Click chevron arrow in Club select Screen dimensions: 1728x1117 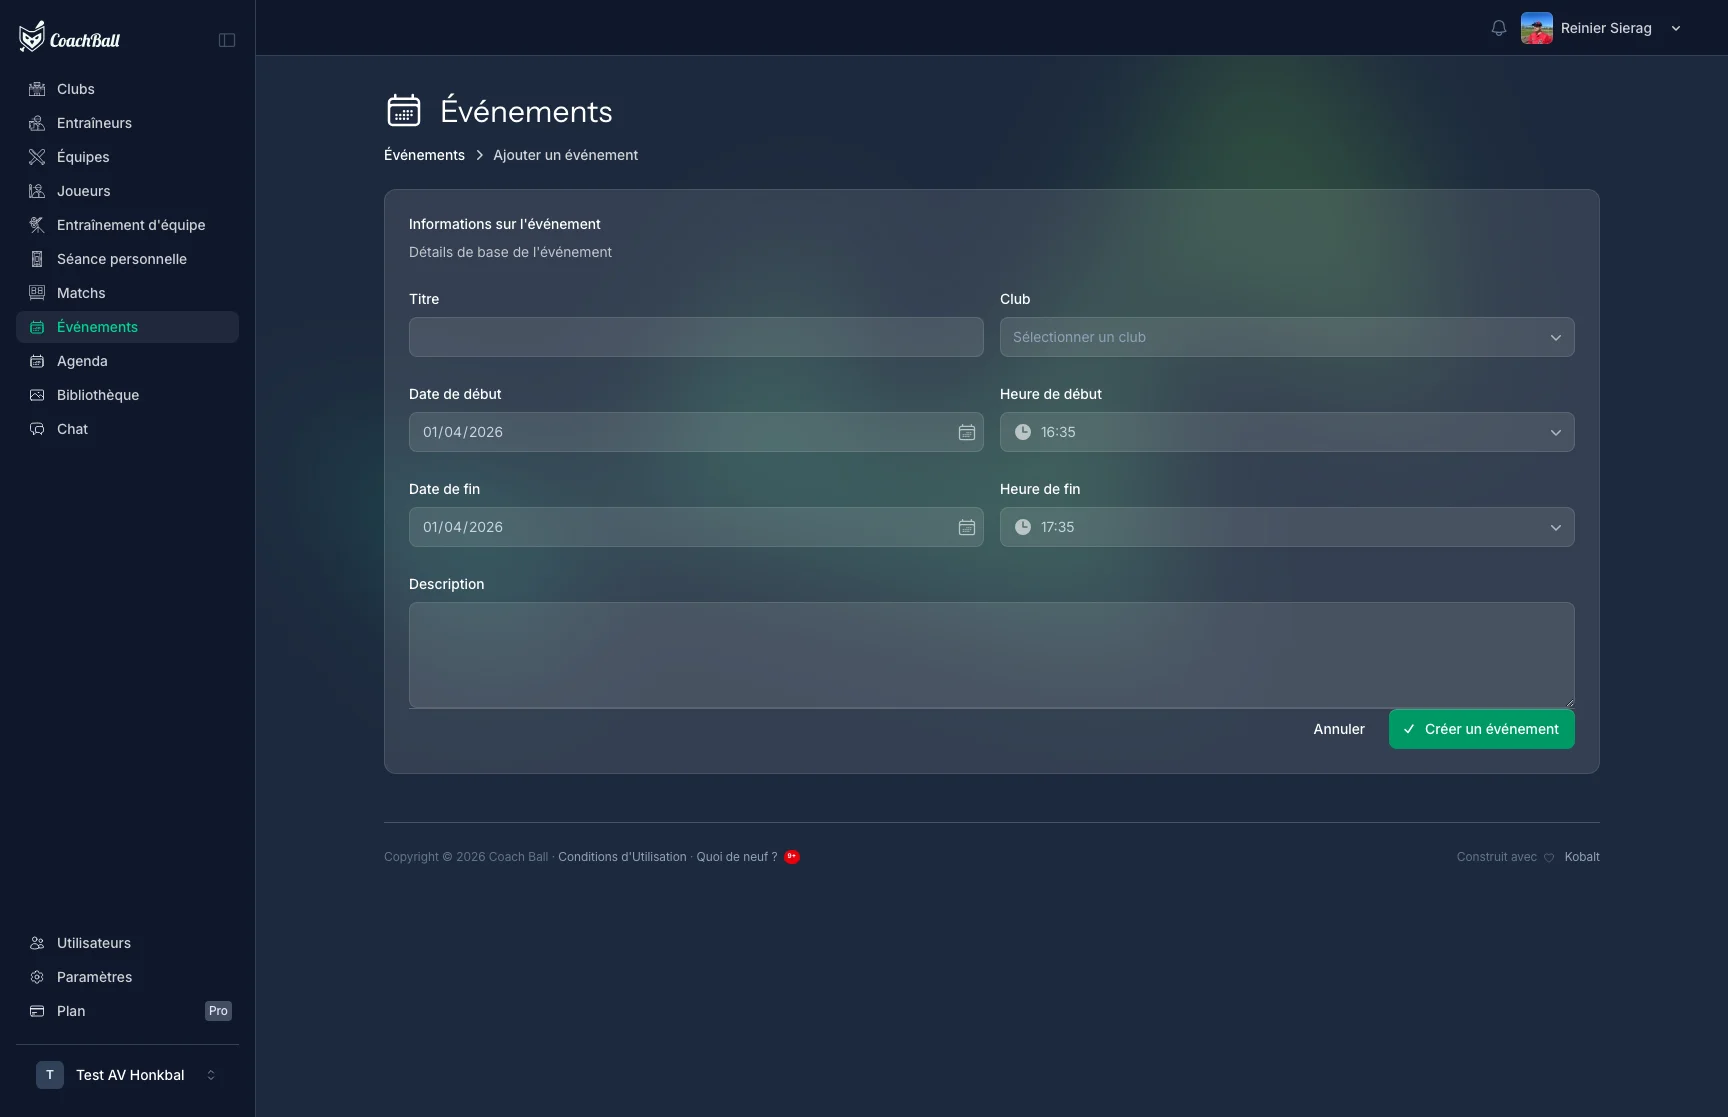click(x=1556, y=338)
